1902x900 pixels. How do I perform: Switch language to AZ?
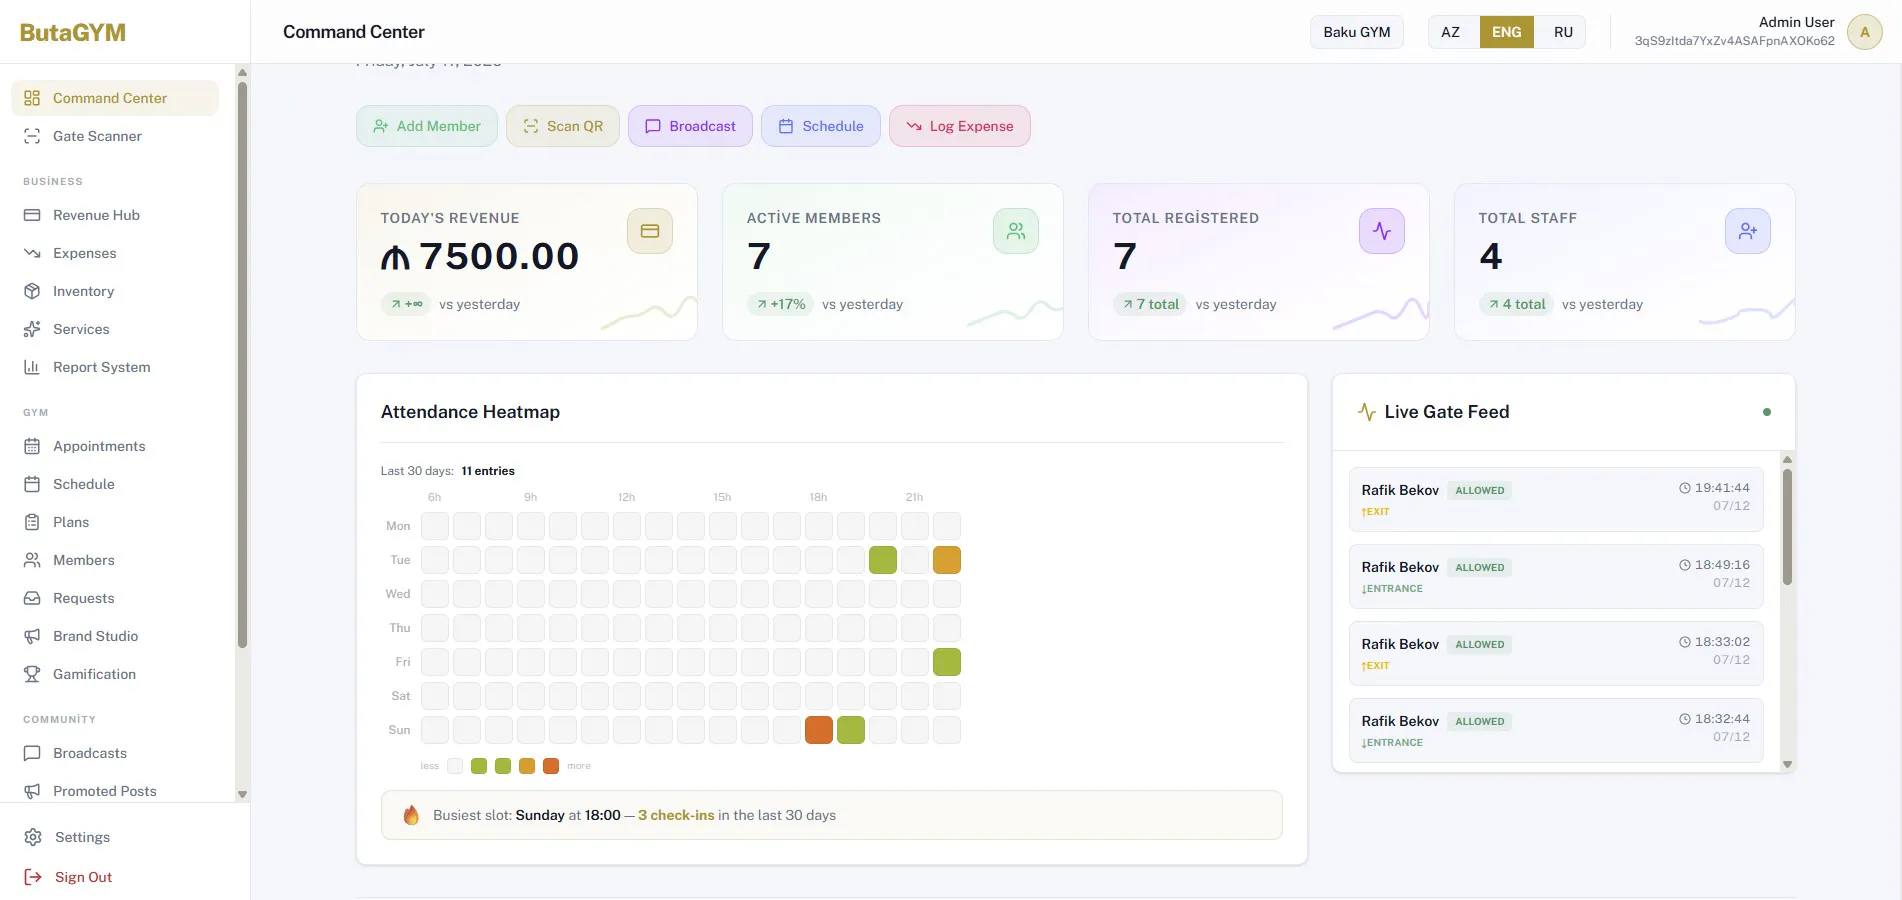[x=1451, y=32]
